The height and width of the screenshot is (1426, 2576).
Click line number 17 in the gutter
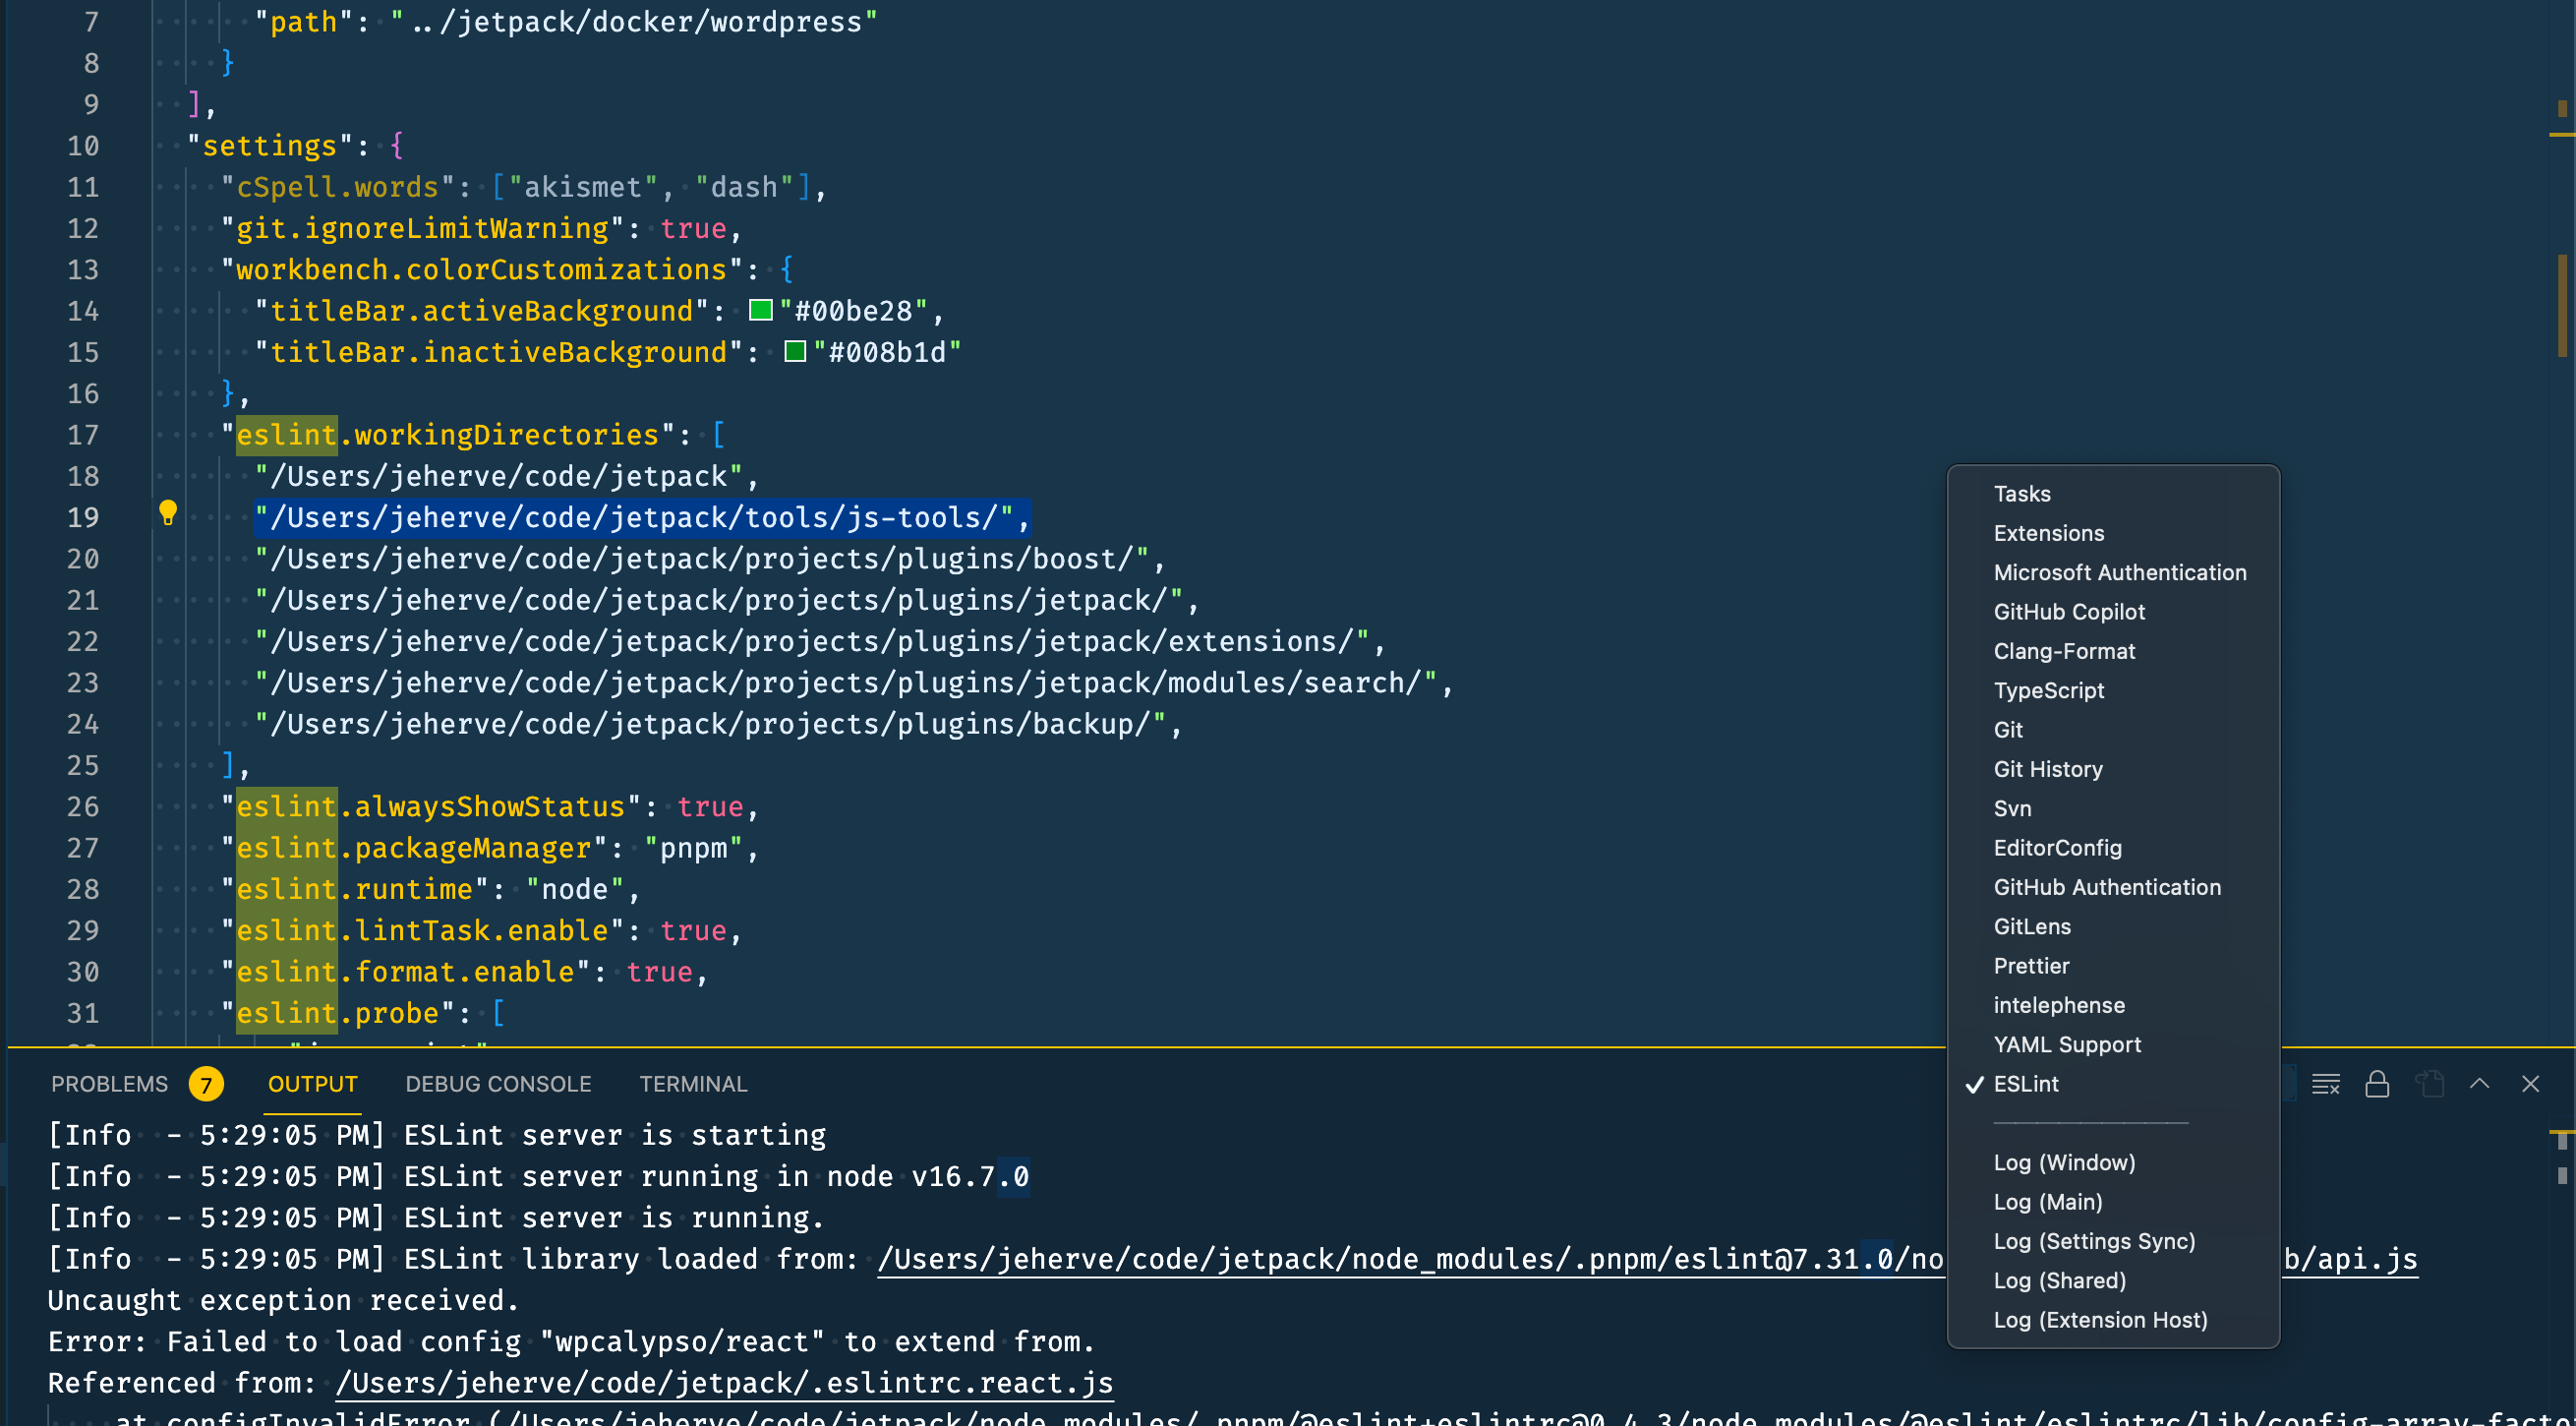tap(83, 435)
